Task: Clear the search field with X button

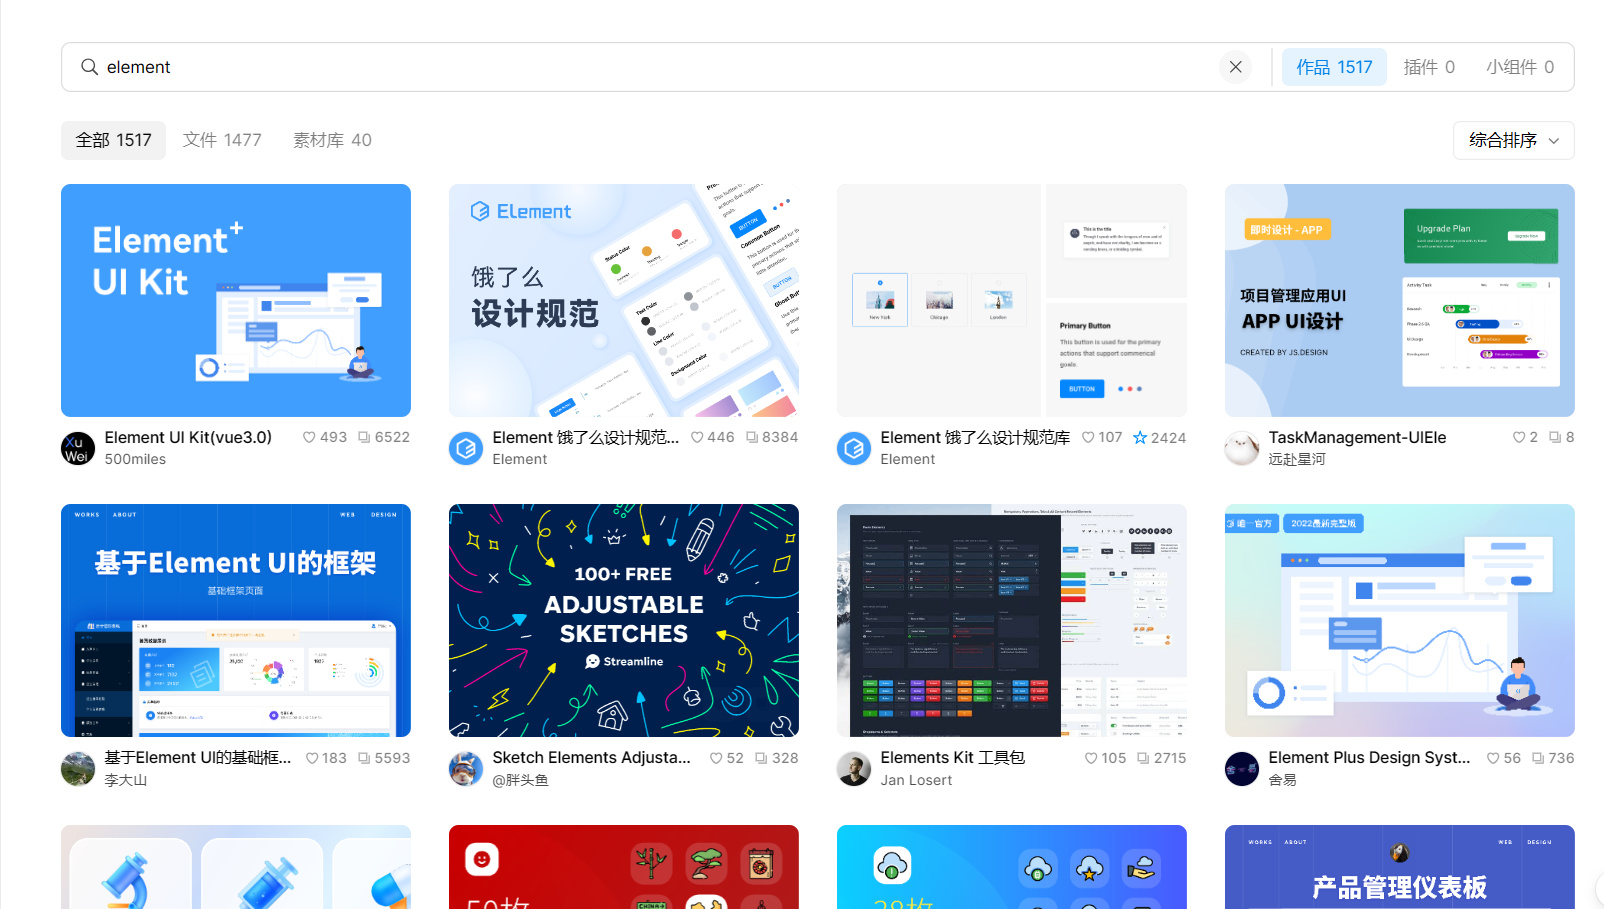Action: 1236,67
